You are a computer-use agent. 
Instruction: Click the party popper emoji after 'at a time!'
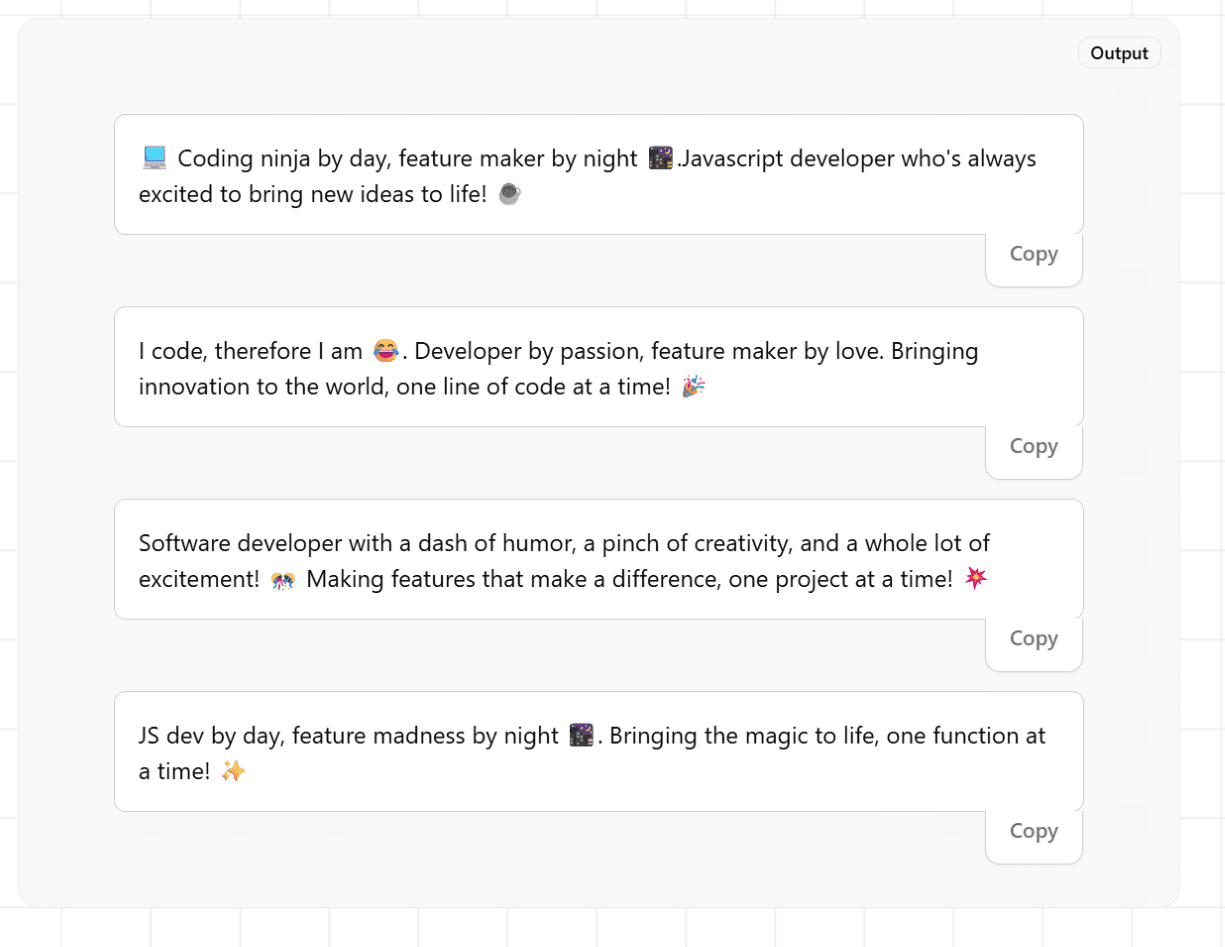(693, 386)
